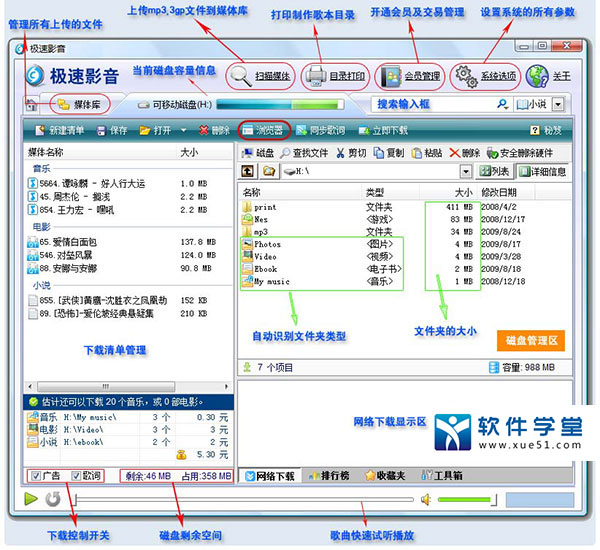Open the 秘技 help button
The height and width of the screenshot is (550, 600).
(546, 131)
